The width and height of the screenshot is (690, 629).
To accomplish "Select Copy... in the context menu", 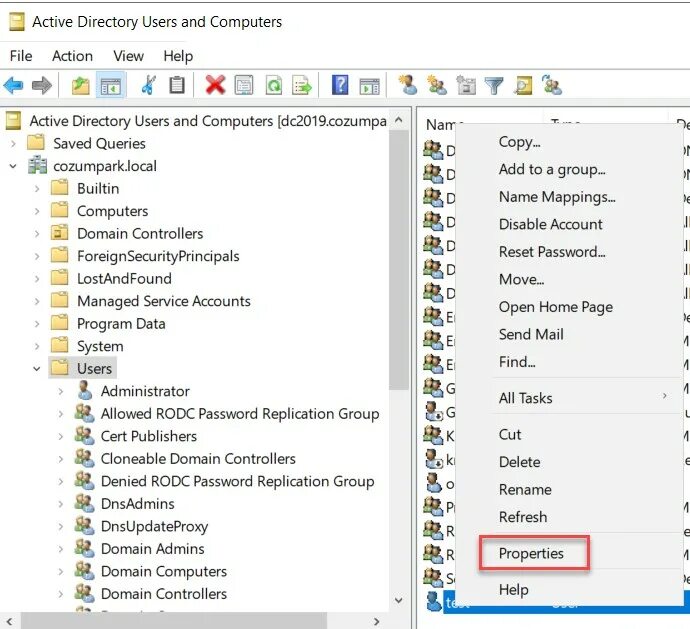I will pyautogui.click(x=520, y=142).
